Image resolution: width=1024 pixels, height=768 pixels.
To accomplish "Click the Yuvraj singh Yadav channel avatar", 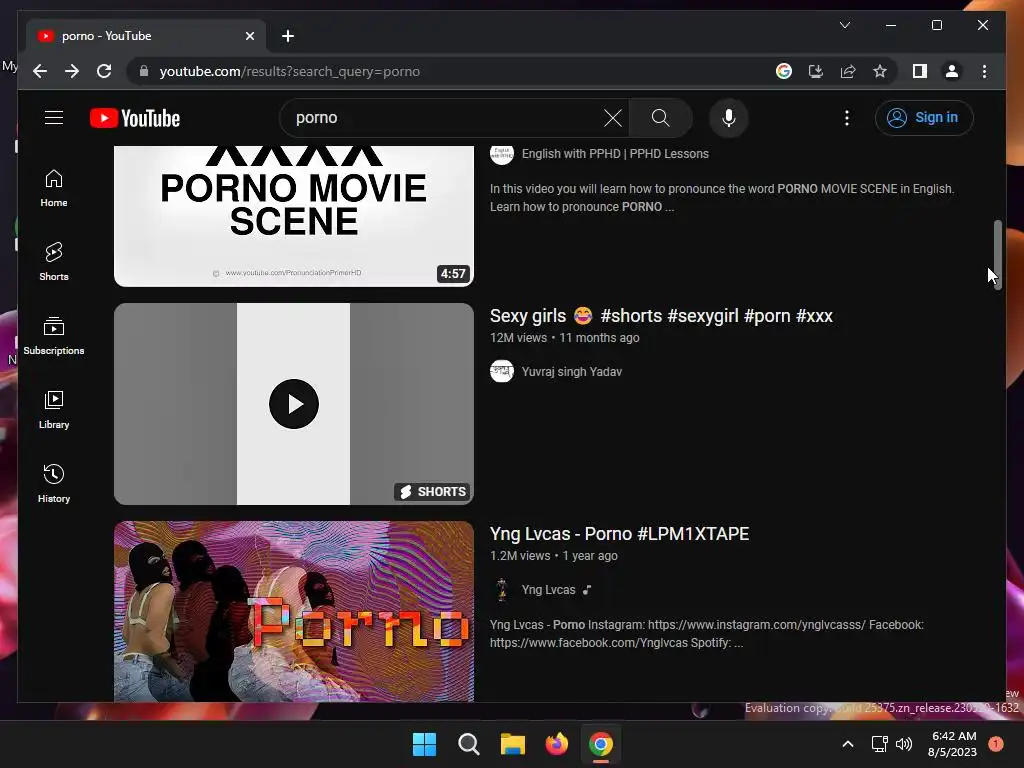I will tap(502, 371).
